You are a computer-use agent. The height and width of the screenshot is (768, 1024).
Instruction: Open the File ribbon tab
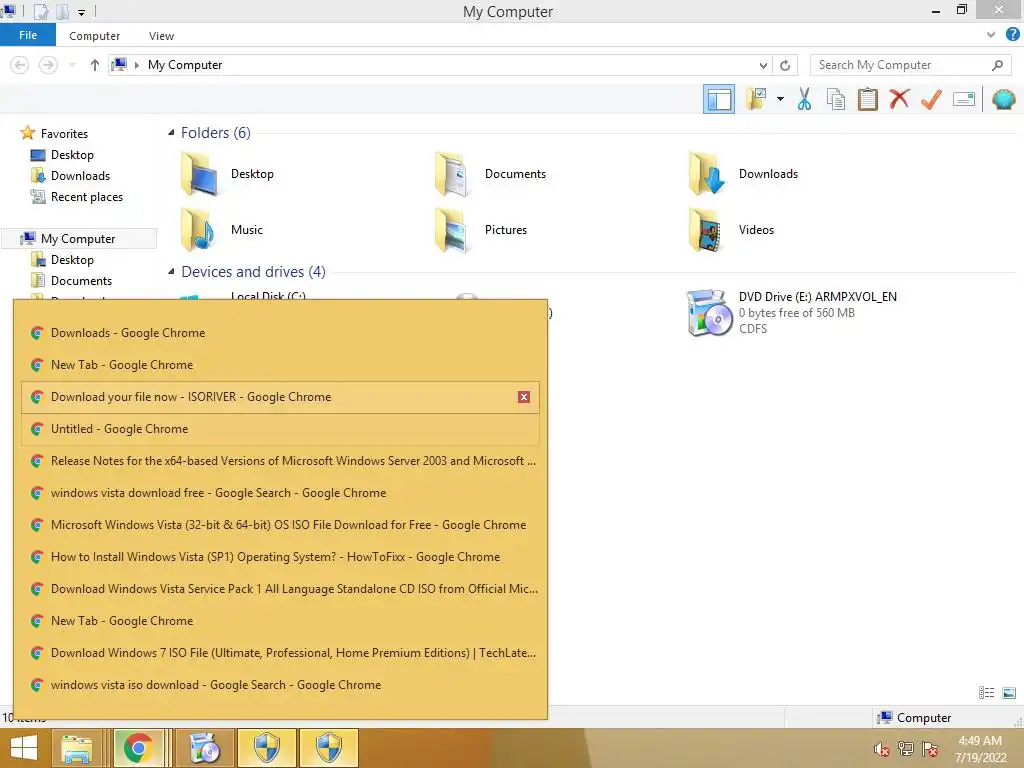coord(28,35)
